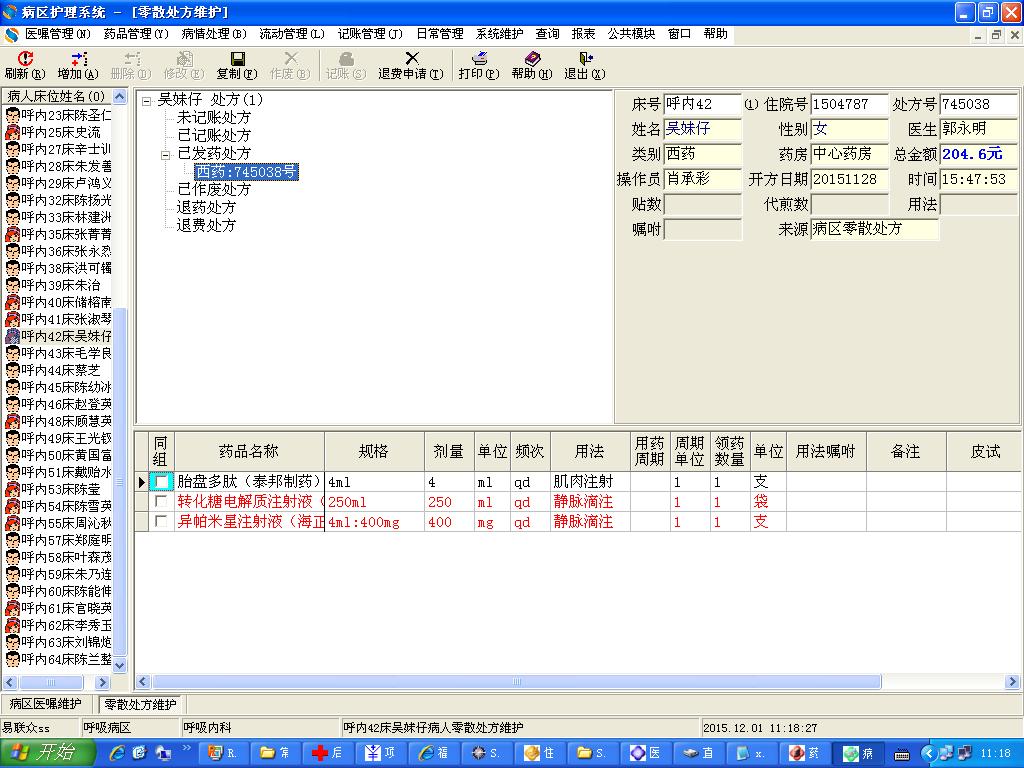Collapse the 吴妹仔 处方(1) tree node
This screenshot has width=1024, height=768.
point(147,101)
